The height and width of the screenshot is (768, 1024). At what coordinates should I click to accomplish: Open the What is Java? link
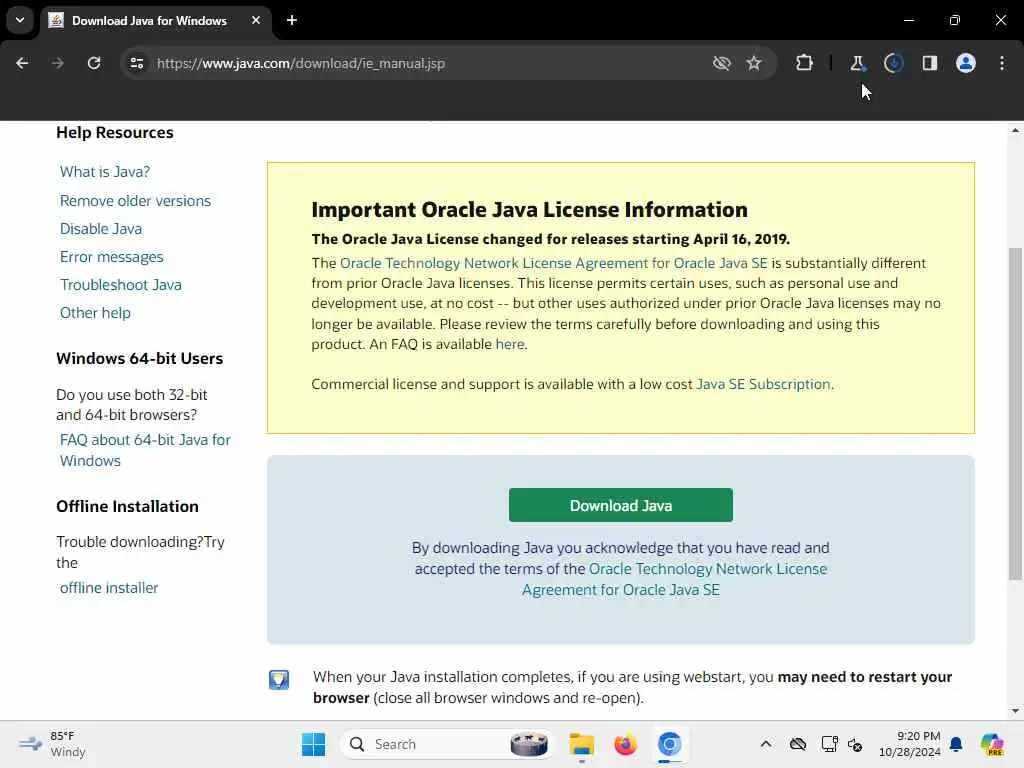click(x=104, y=172)
